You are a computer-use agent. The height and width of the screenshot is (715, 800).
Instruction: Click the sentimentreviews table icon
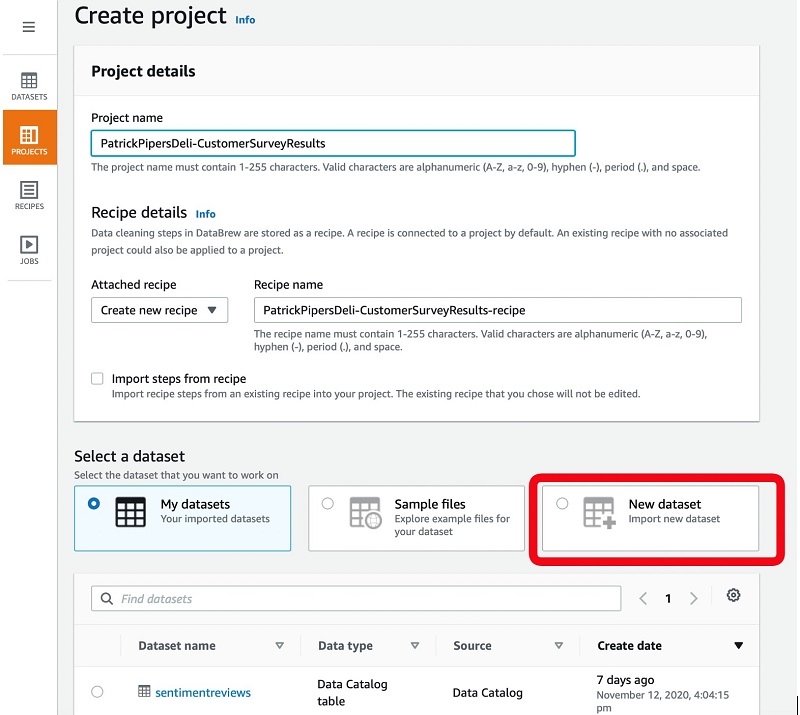[144, 691]
